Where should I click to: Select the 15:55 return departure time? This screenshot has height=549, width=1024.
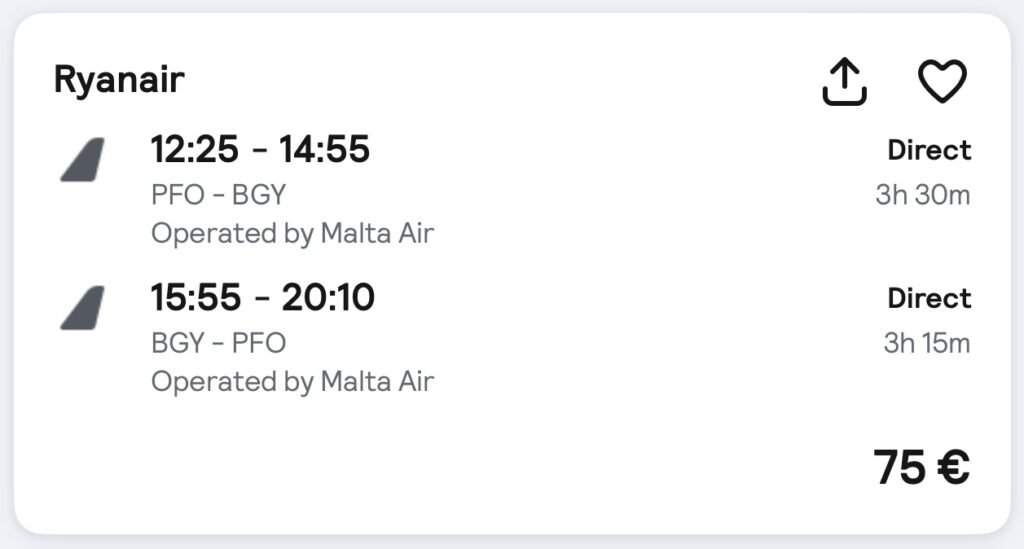196,297
